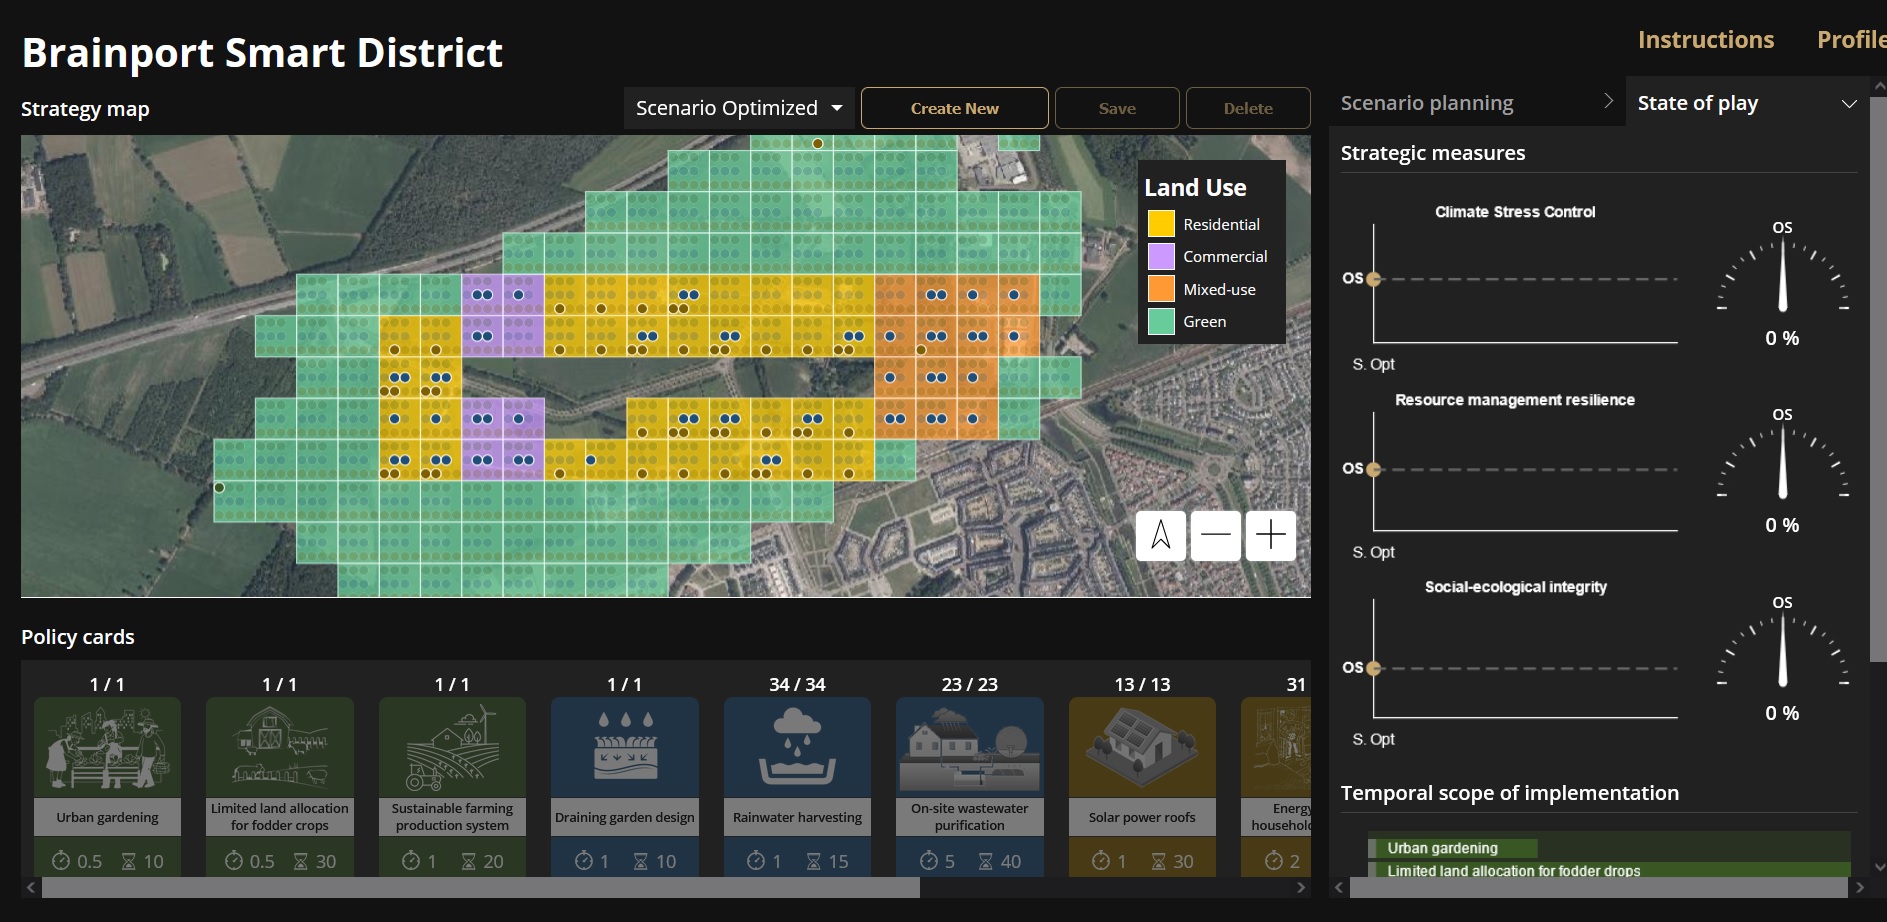Click the policy cards horizontal scrollbar
The width and height of the screenshot is (1887, 922).
coord(480,887)
